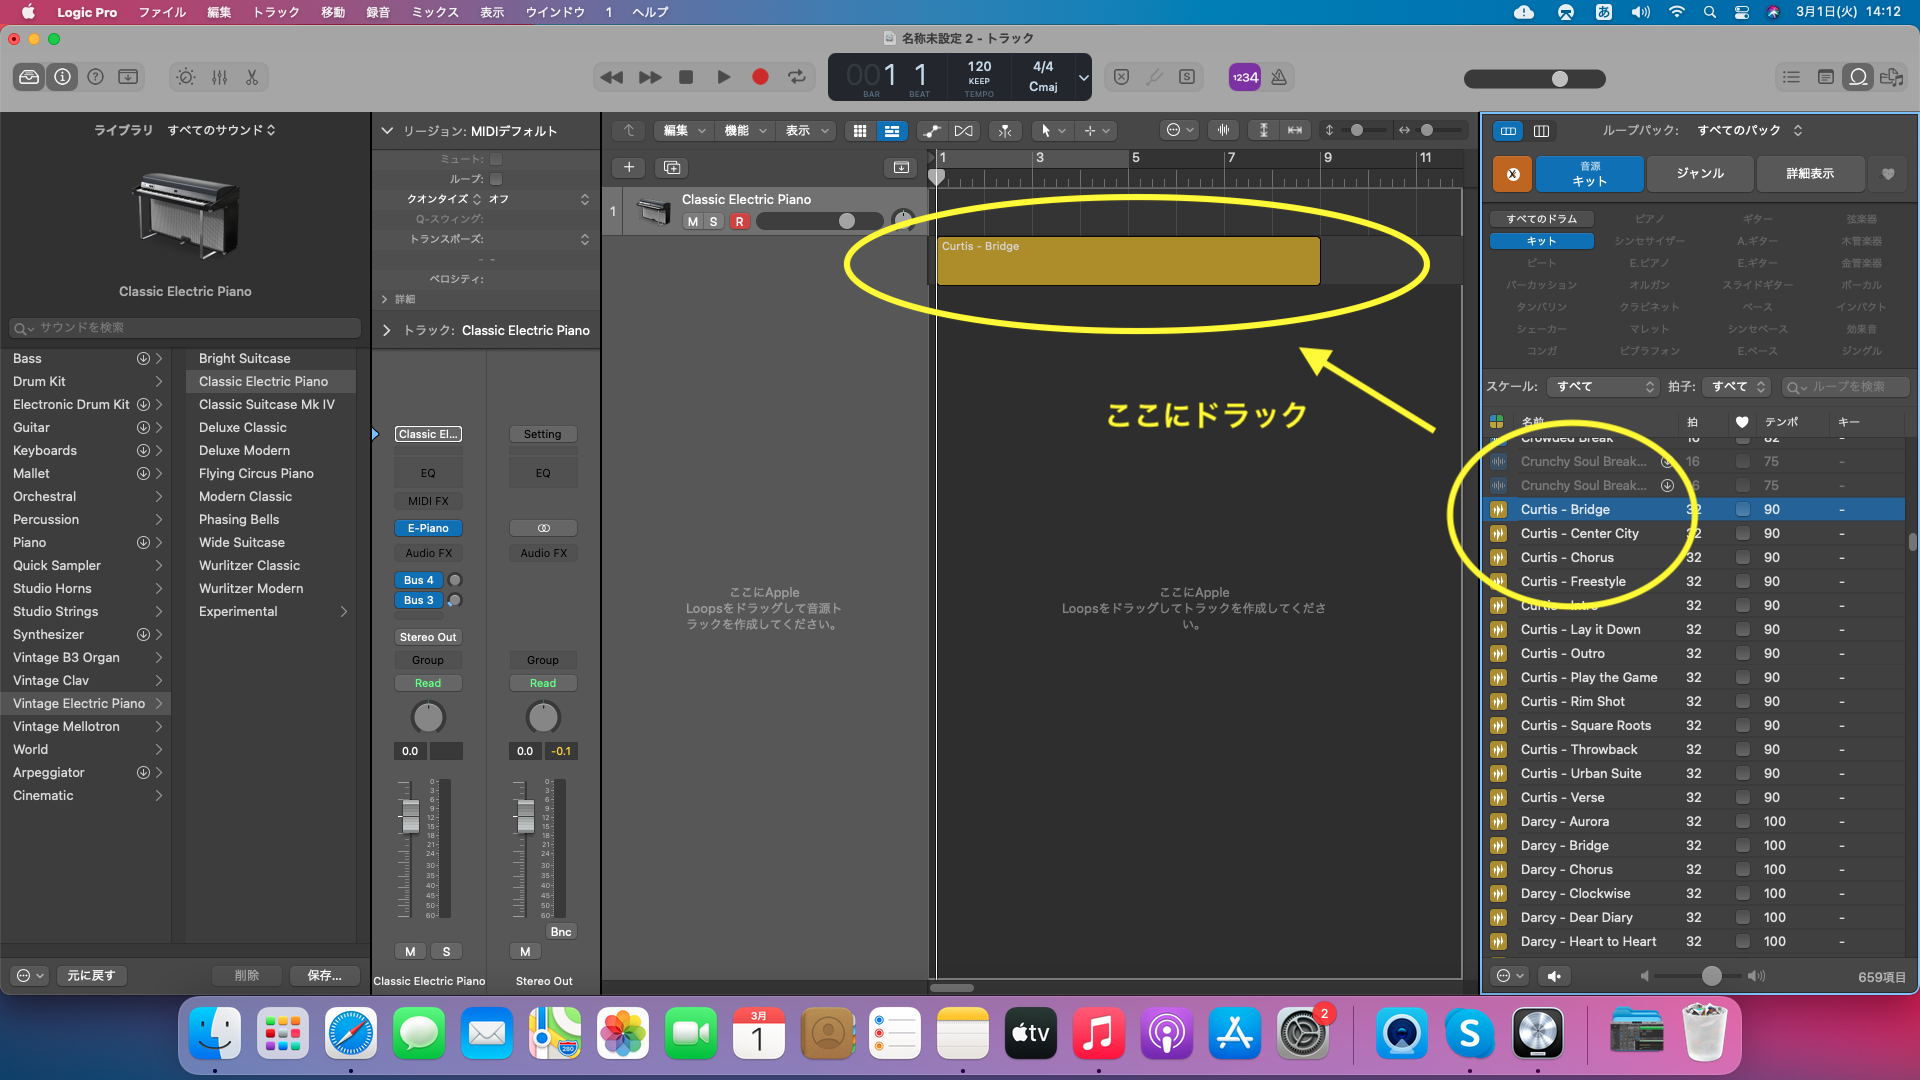Open the Note Pads icon
The height and width of the screenshot is (1080, 1920).
point(1825,77)
